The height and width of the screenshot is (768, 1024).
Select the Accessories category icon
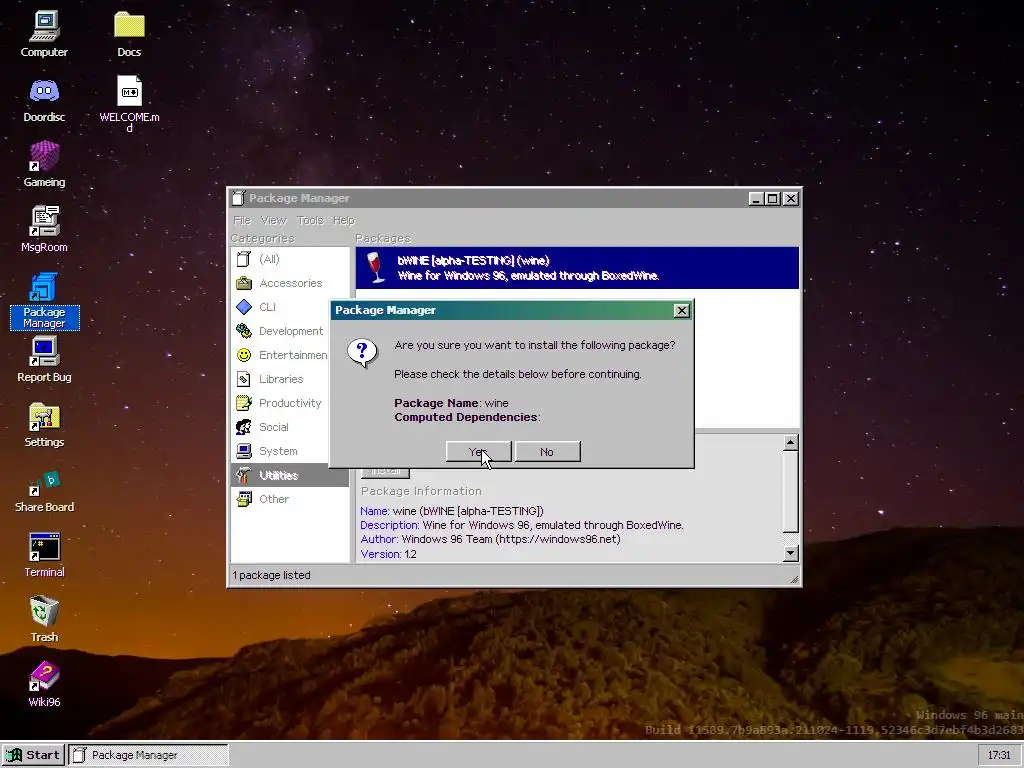coord(244,283)
